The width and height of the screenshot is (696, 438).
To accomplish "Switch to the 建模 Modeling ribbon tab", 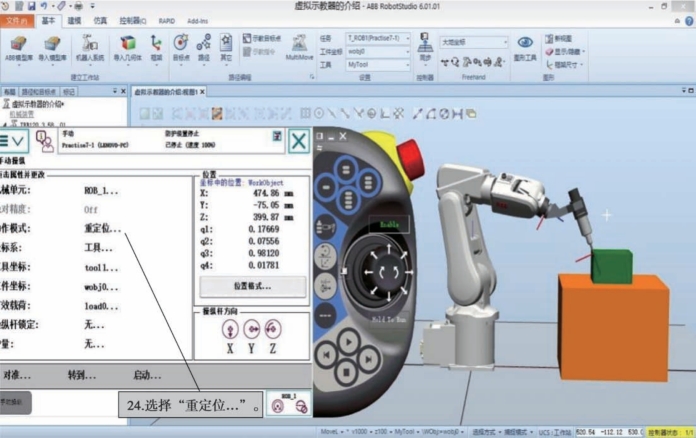I will click(74, 21).
